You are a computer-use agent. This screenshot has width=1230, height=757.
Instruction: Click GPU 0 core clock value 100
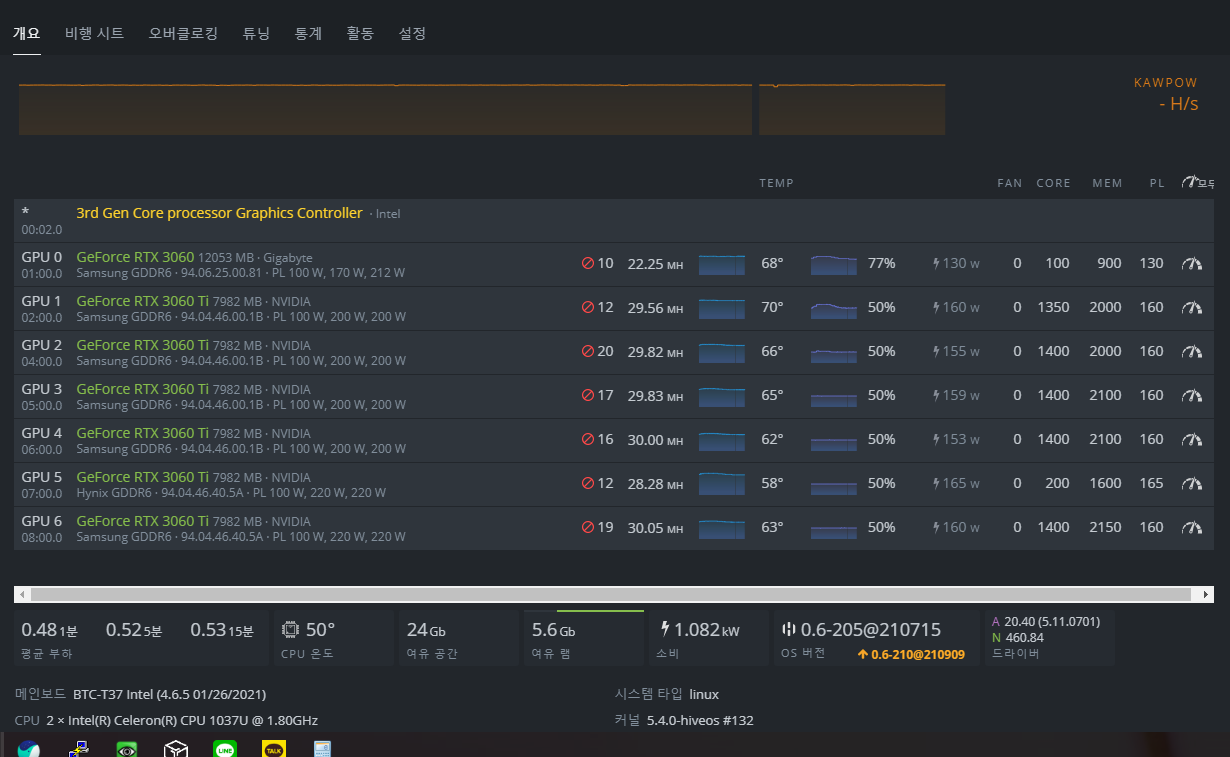(1057, 263)
